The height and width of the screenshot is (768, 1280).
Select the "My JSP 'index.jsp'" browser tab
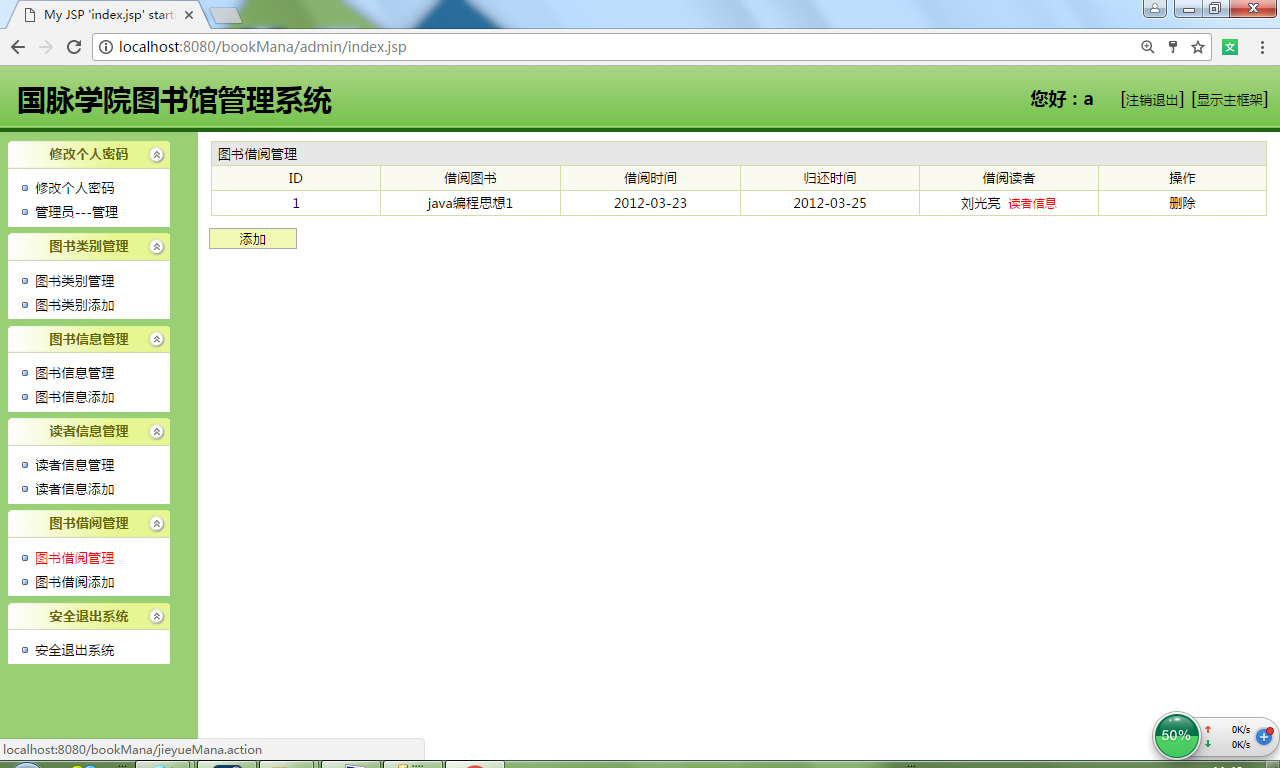pyautogui.click(x=90, y=15)
